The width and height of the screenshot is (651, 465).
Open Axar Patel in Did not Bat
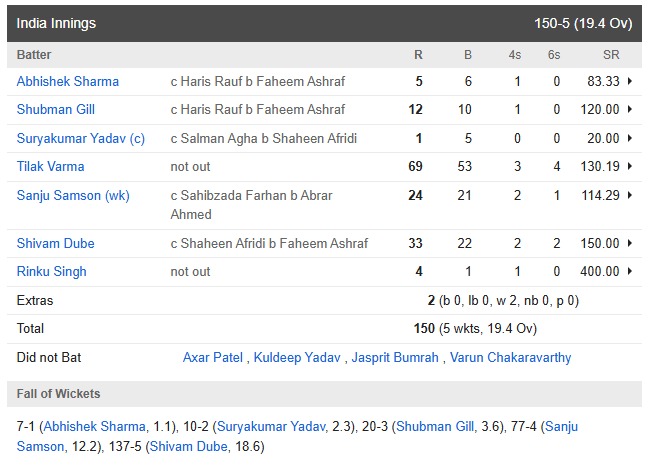[214, 357]
